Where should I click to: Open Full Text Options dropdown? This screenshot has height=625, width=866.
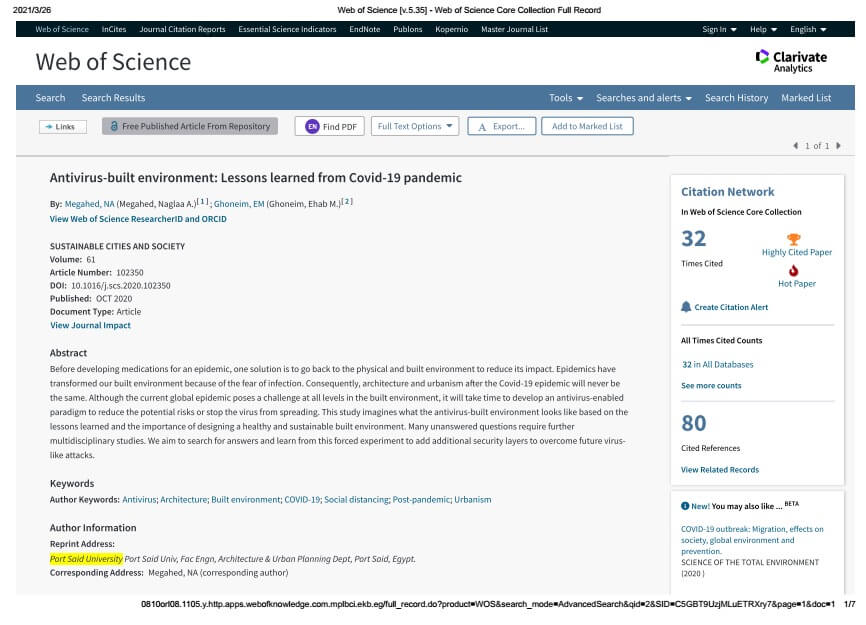click(415, 126)
